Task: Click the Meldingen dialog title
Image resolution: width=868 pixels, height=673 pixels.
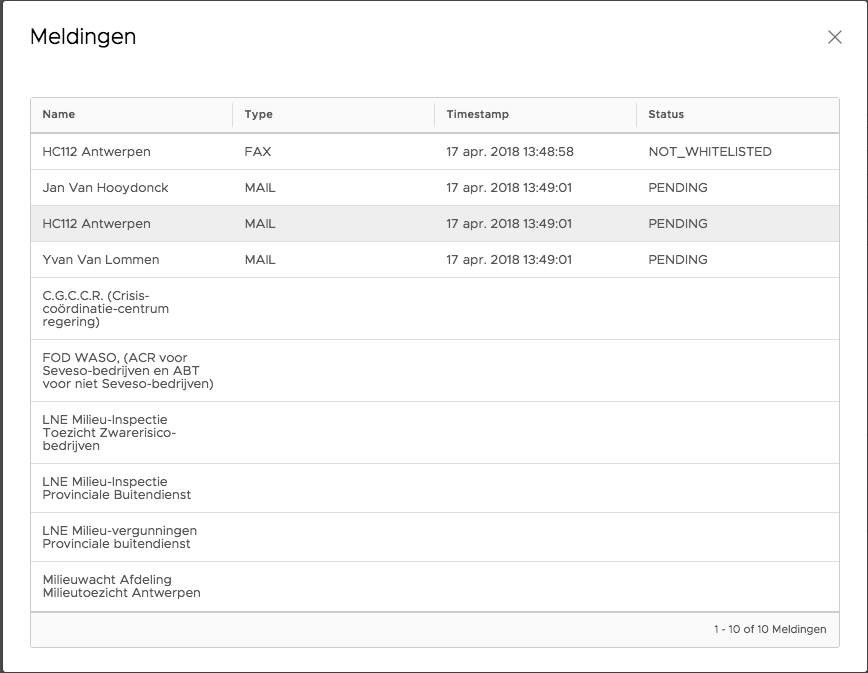Action: pos(83,37)
